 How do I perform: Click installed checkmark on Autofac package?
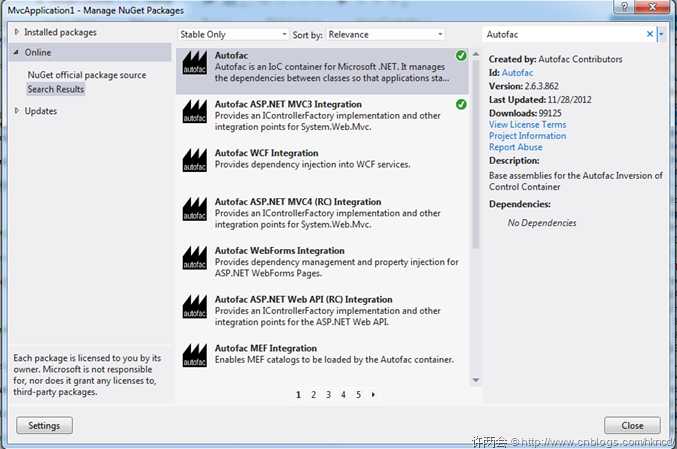click(x=461, y=56)
